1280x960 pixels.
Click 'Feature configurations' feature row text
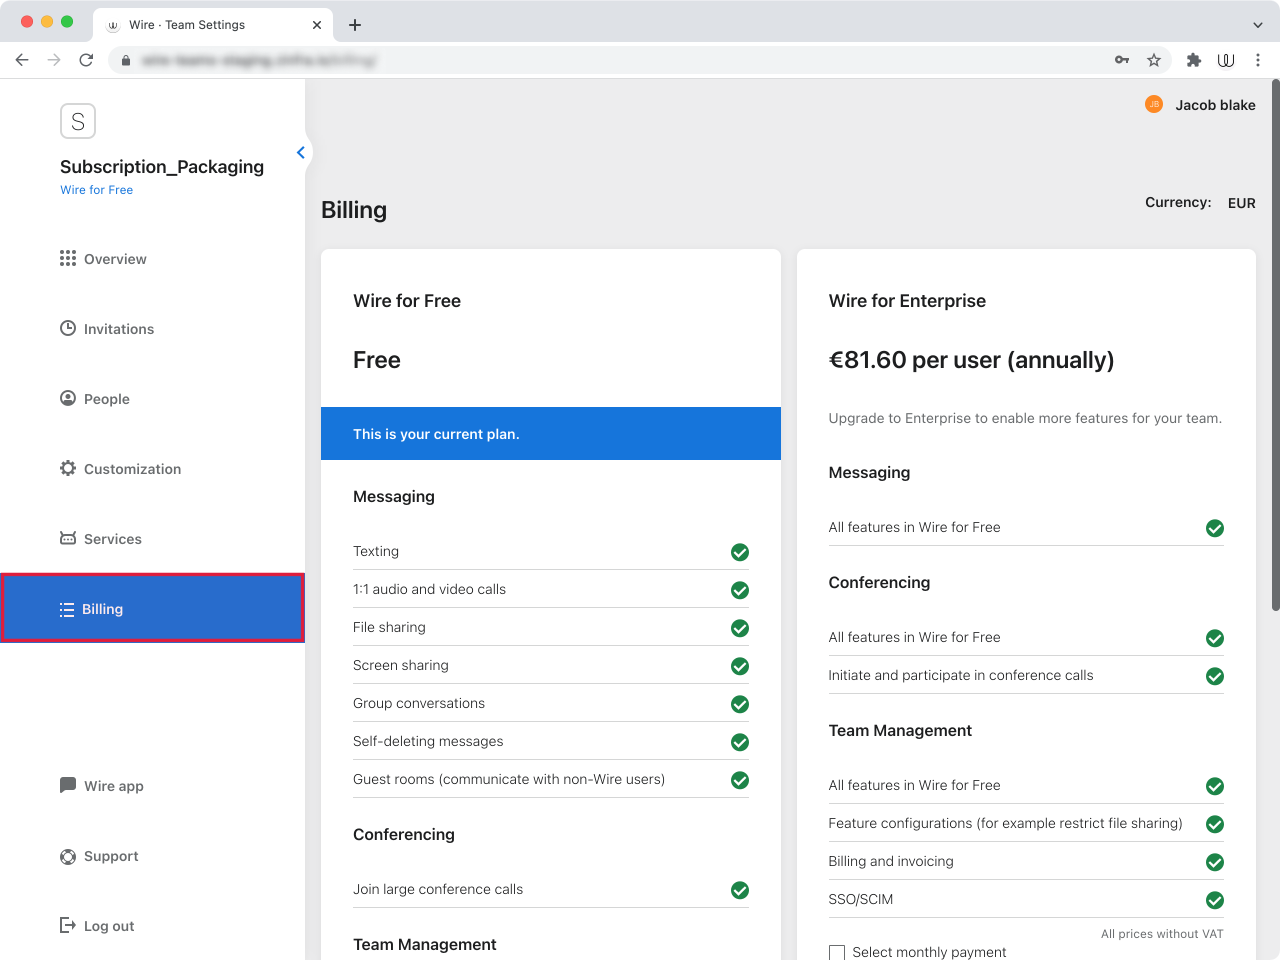coord(1005,823)
